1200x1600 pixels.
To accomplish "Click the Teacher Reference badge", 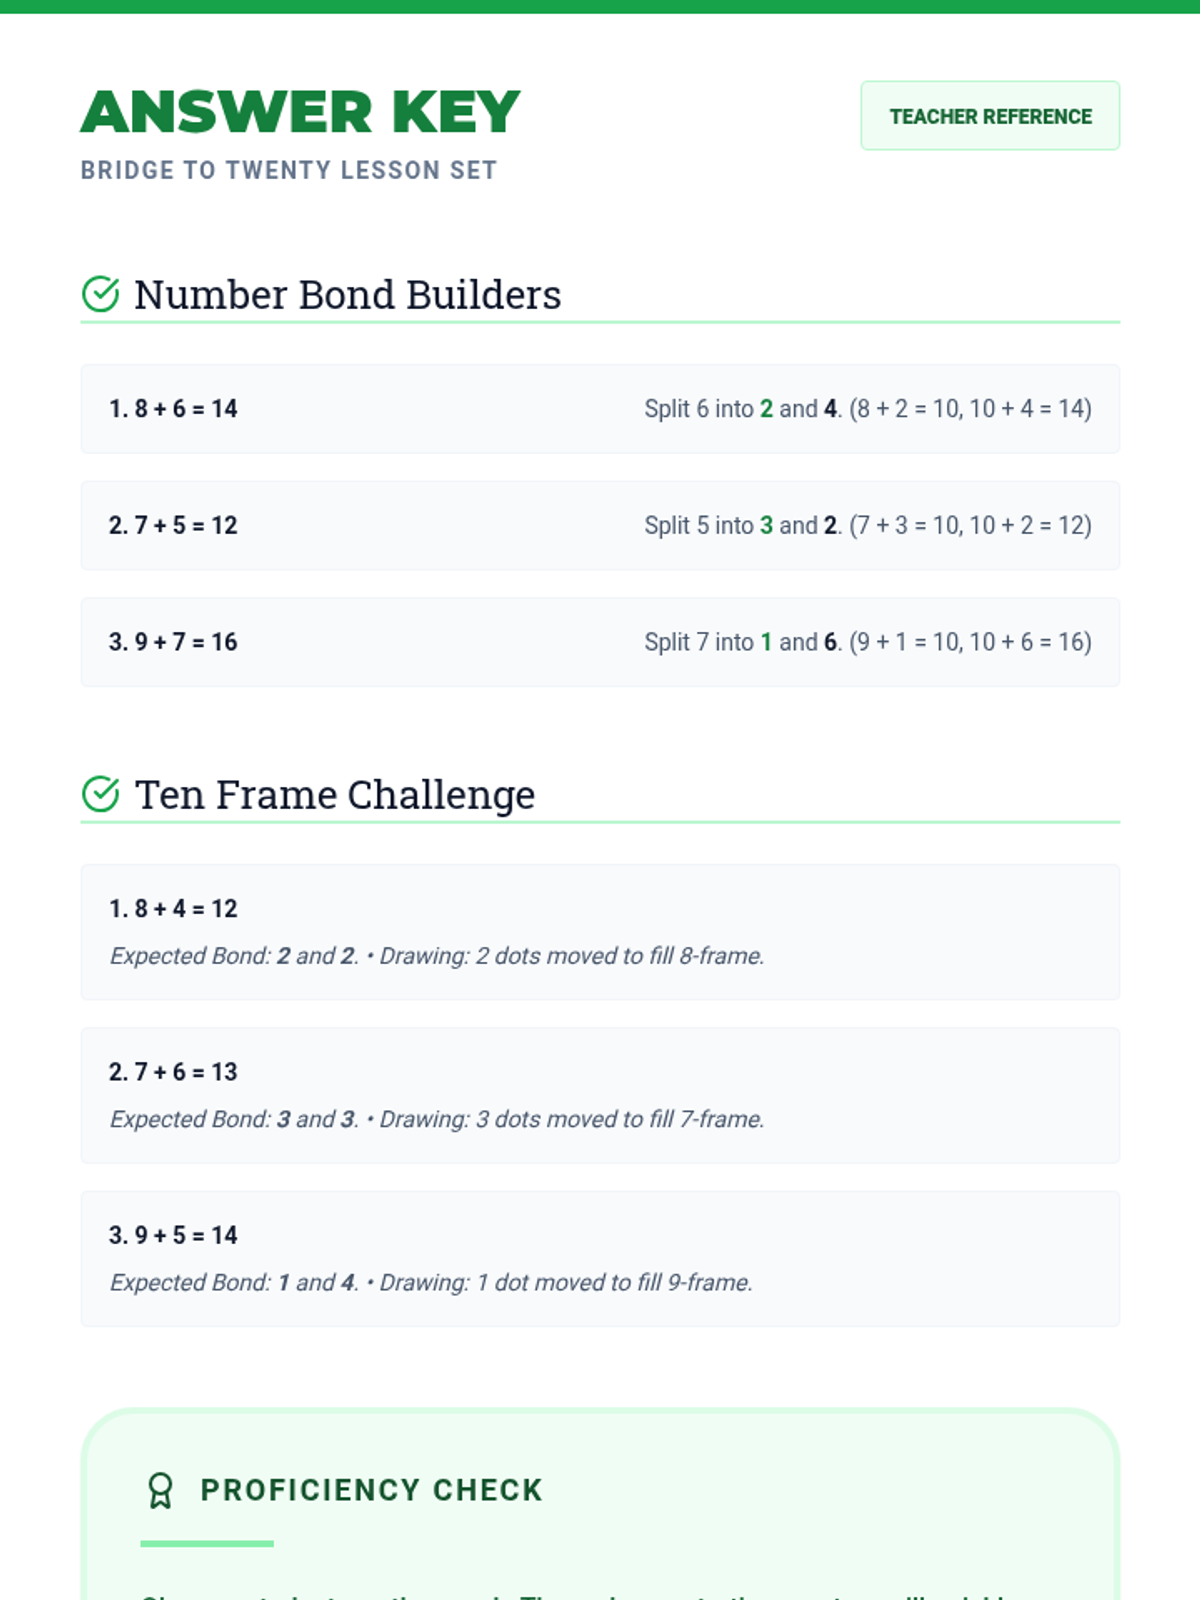I will [x=990, y=116].
